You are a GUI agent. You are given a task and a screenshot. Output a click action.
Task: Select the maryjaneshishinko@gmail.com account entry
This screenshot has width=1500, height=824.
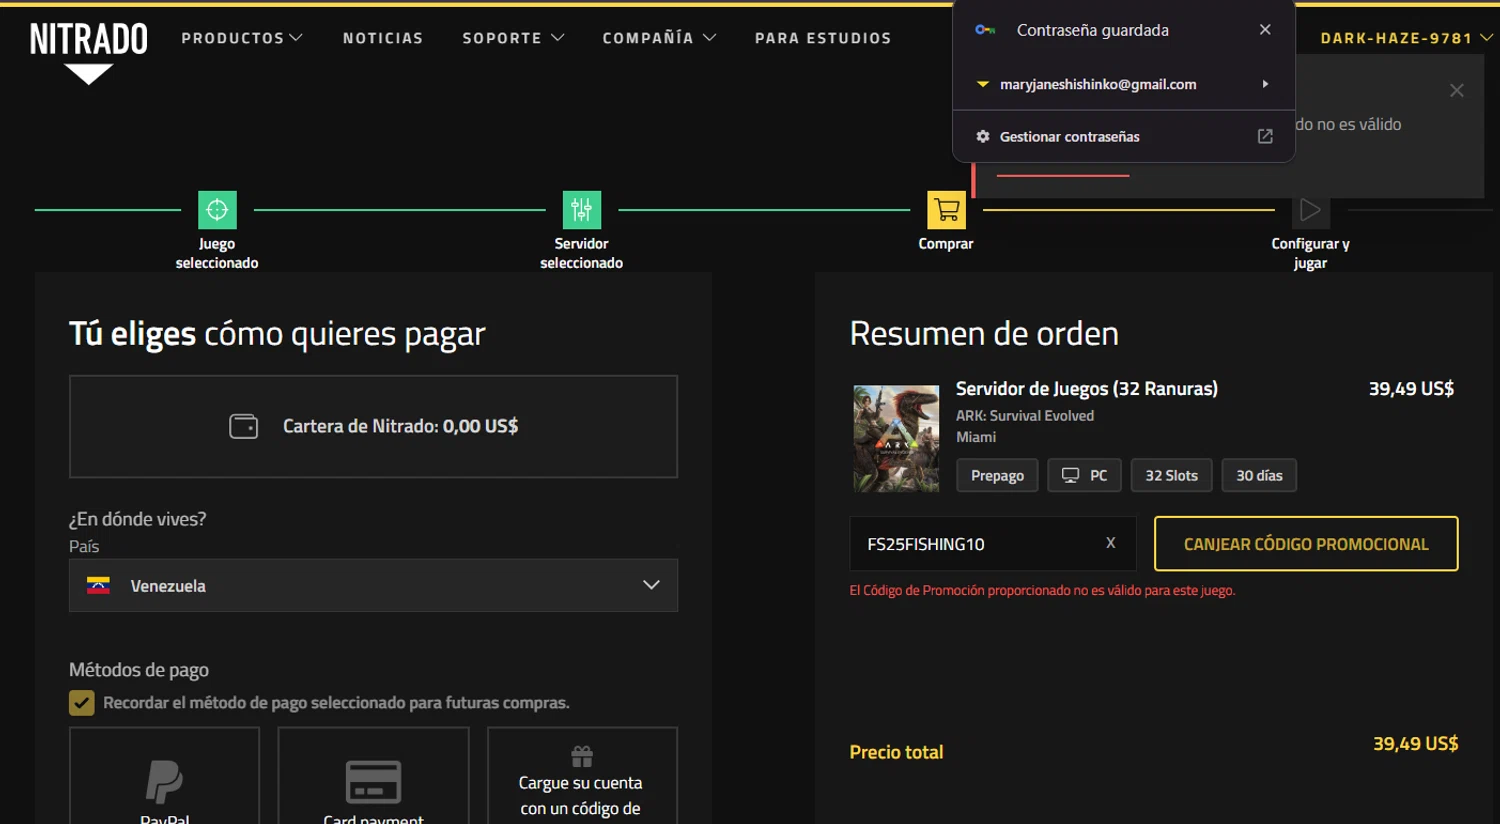[x=1124, y=84]
